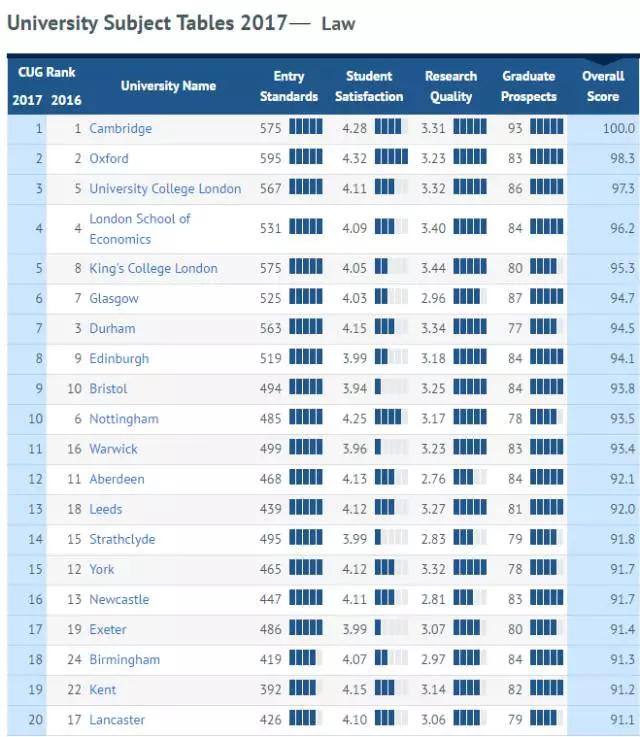Click the Durham university link
Viewport: 640px width, 737px height.
tap(112, 328)
